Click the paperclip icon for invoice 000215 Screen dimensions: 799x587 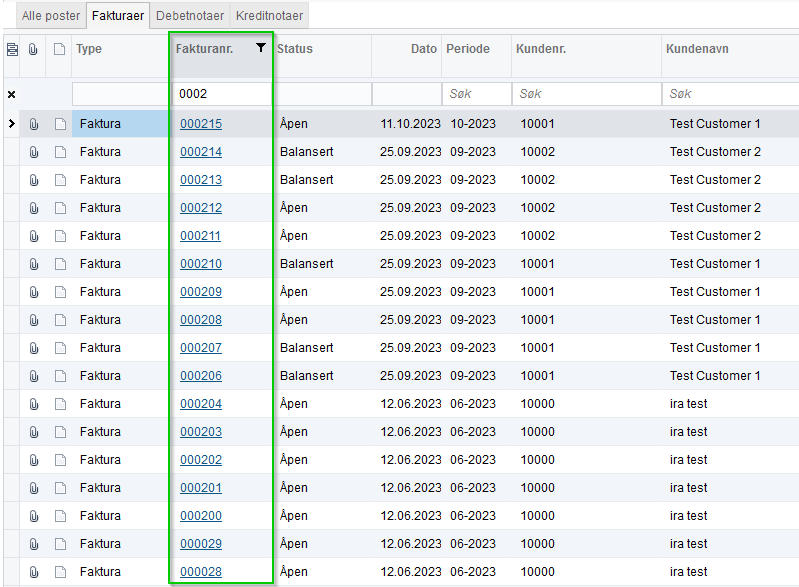click(x=34, y=124)
